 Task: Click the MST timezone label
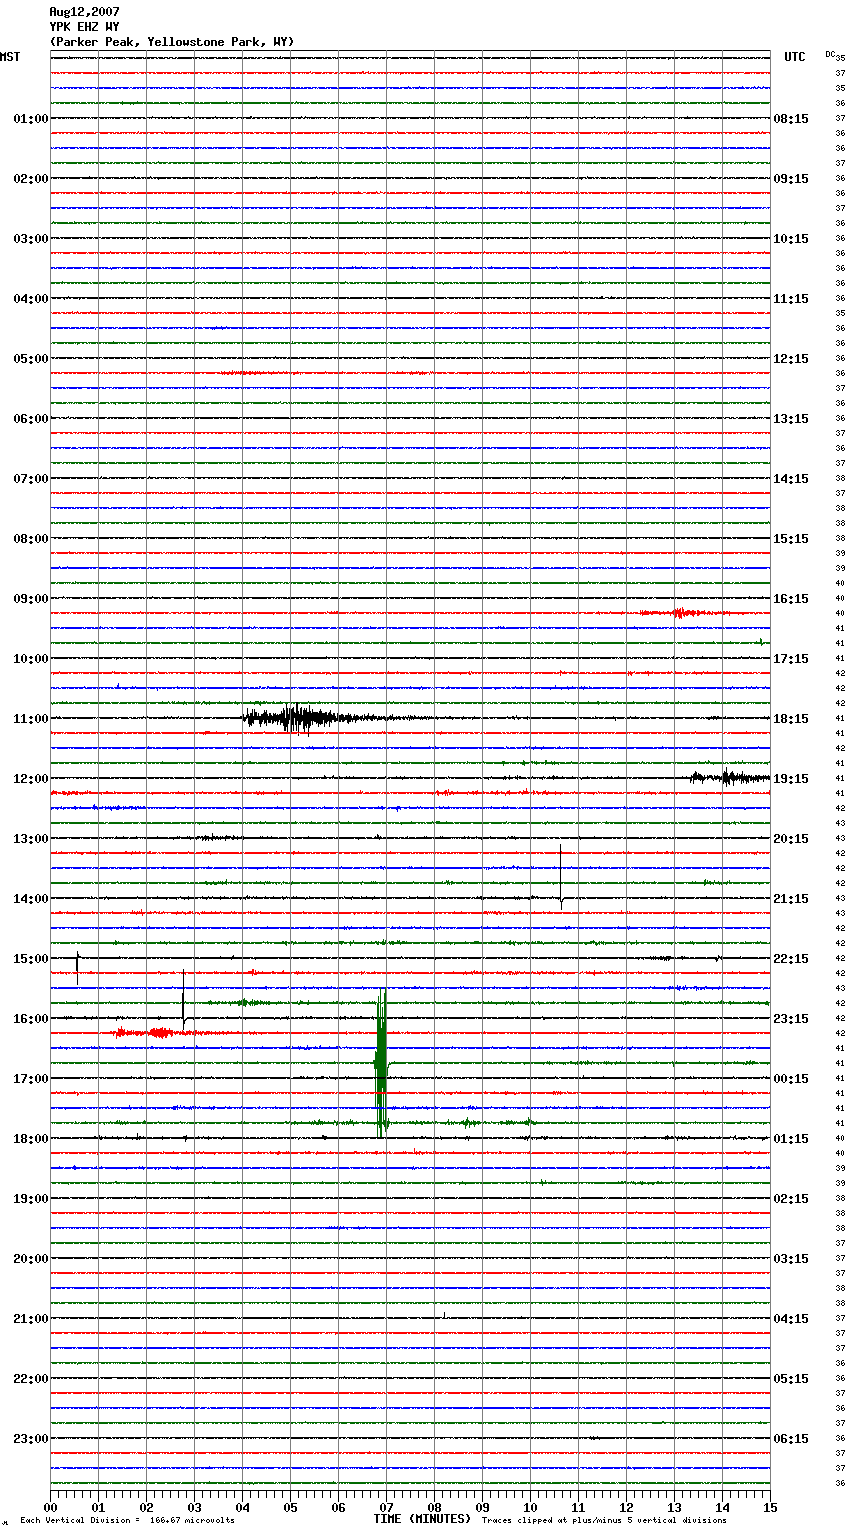point(10,57)
